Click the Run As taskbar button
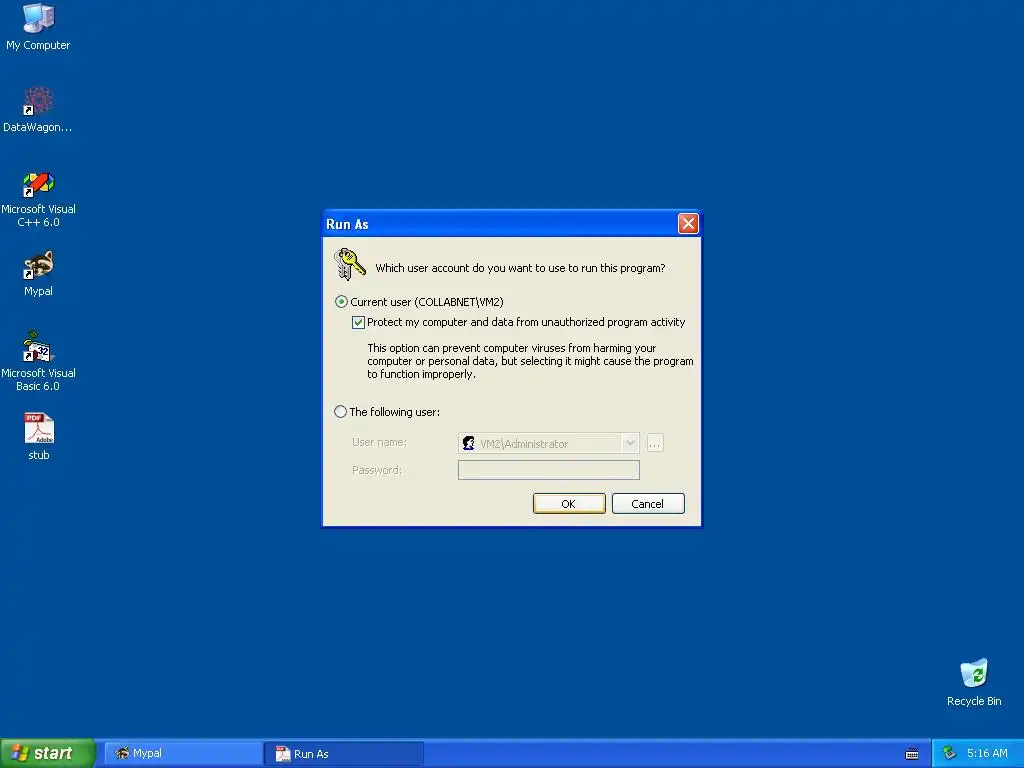Image resolution: width=1024 pixels, height=768 pixels. (x=344, y=754)
